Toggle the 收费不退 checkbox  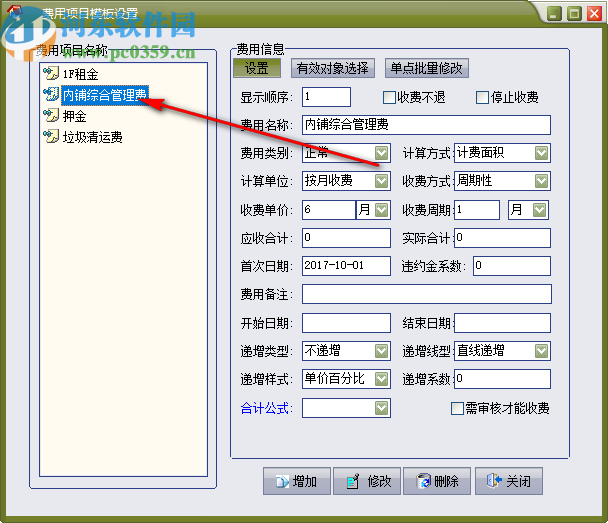pyautogui.click(x=389, y=97)
